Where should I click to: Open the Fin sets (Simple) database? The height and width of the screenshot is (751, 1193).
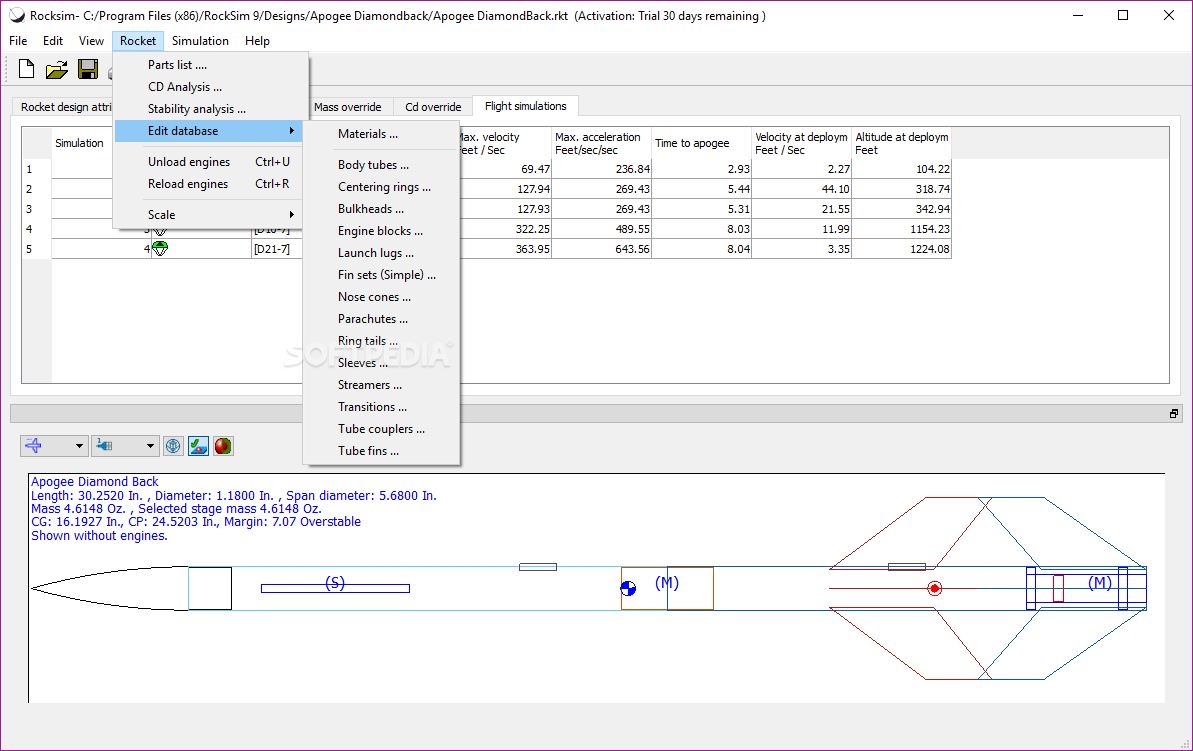point(381,275)
